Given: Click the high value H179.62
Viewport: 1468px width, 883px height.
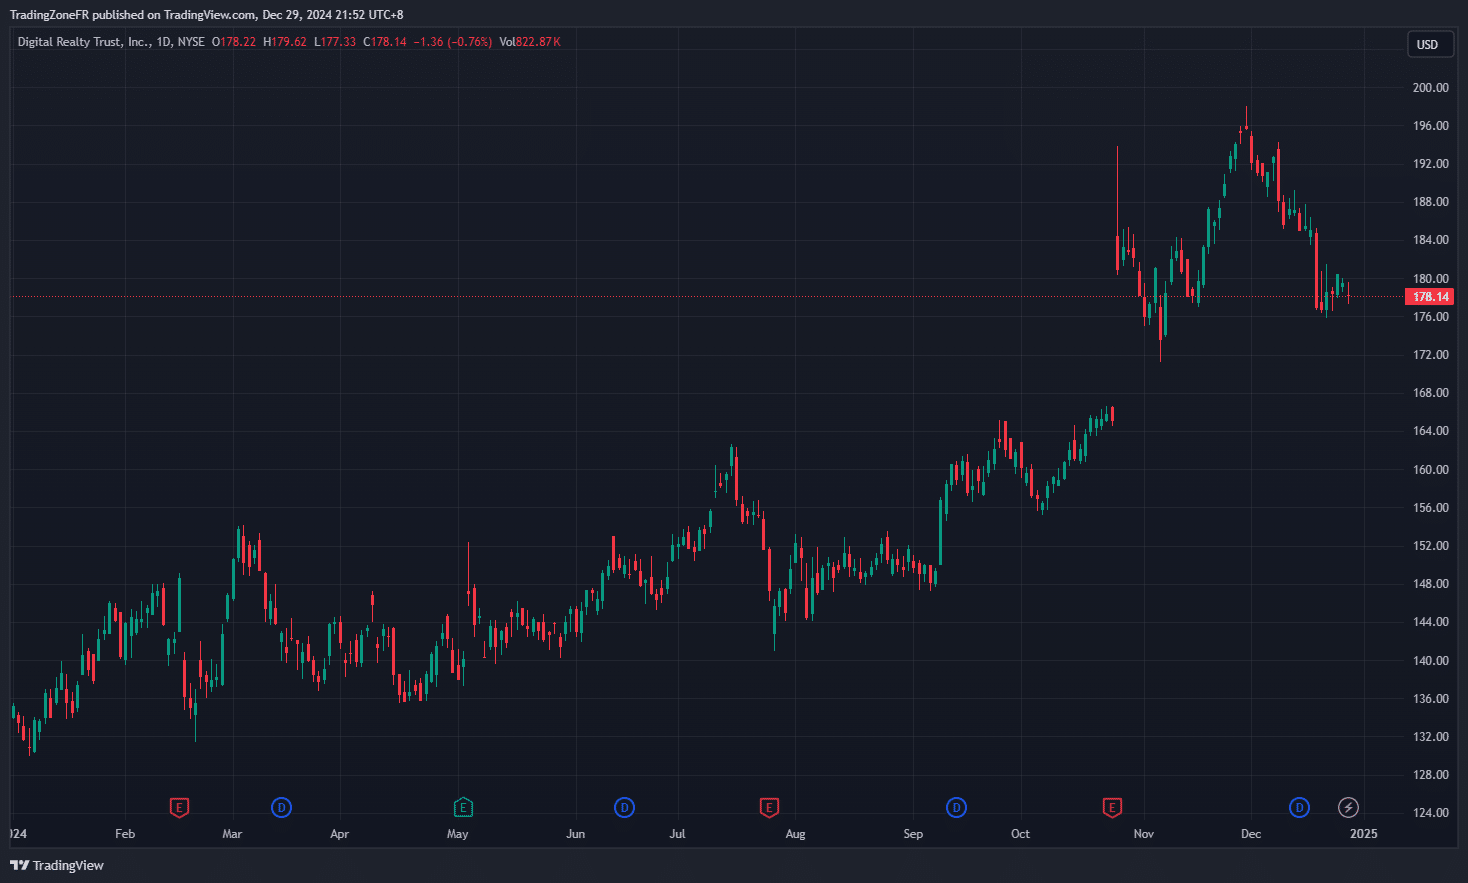Looking at the screenshot, I should coord(285,42).
